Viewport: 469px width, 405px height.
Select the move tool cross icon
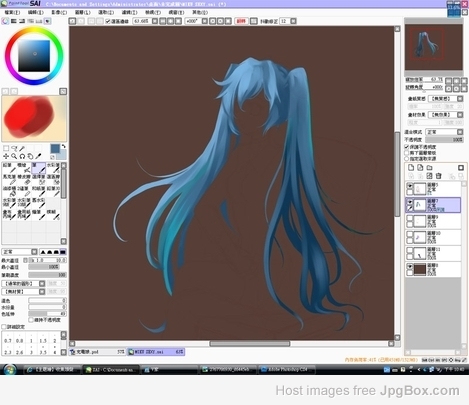pos(6,156)
